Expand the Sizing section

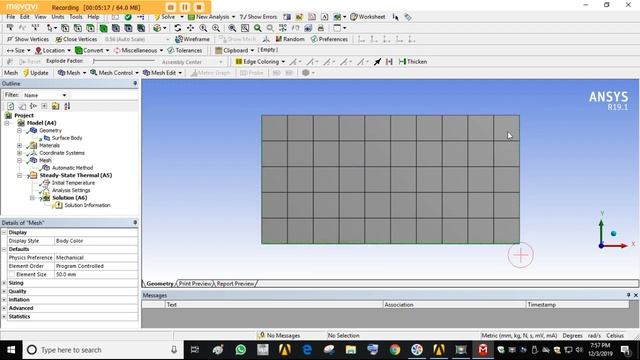click(4, 283)
